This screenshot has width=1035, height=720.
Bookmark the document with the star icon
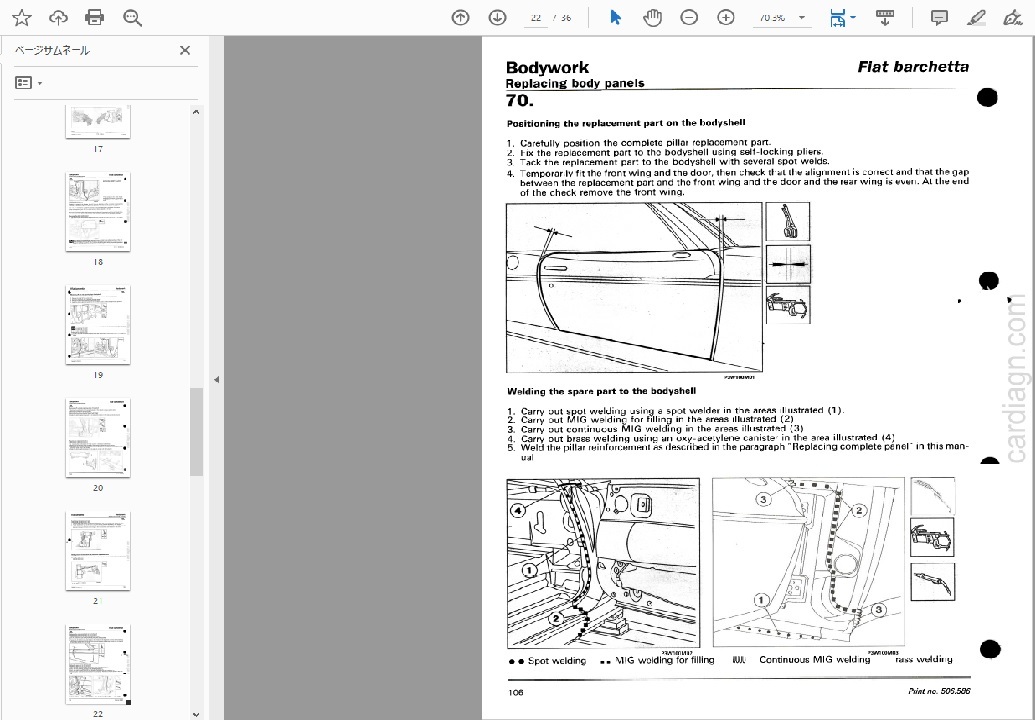22,18
